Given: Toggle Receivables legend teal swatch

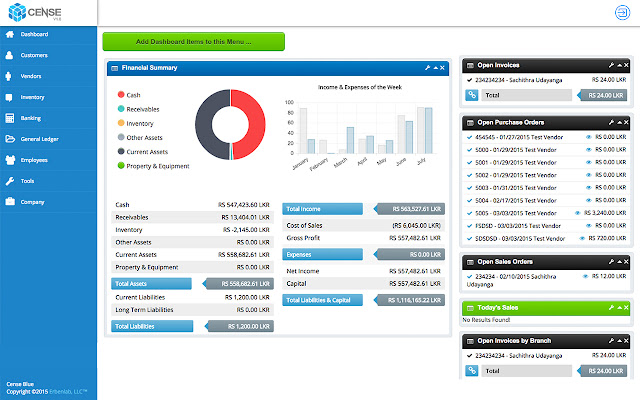Looking at the screenshot, I should pyautogui.click(x=121, y=109).
